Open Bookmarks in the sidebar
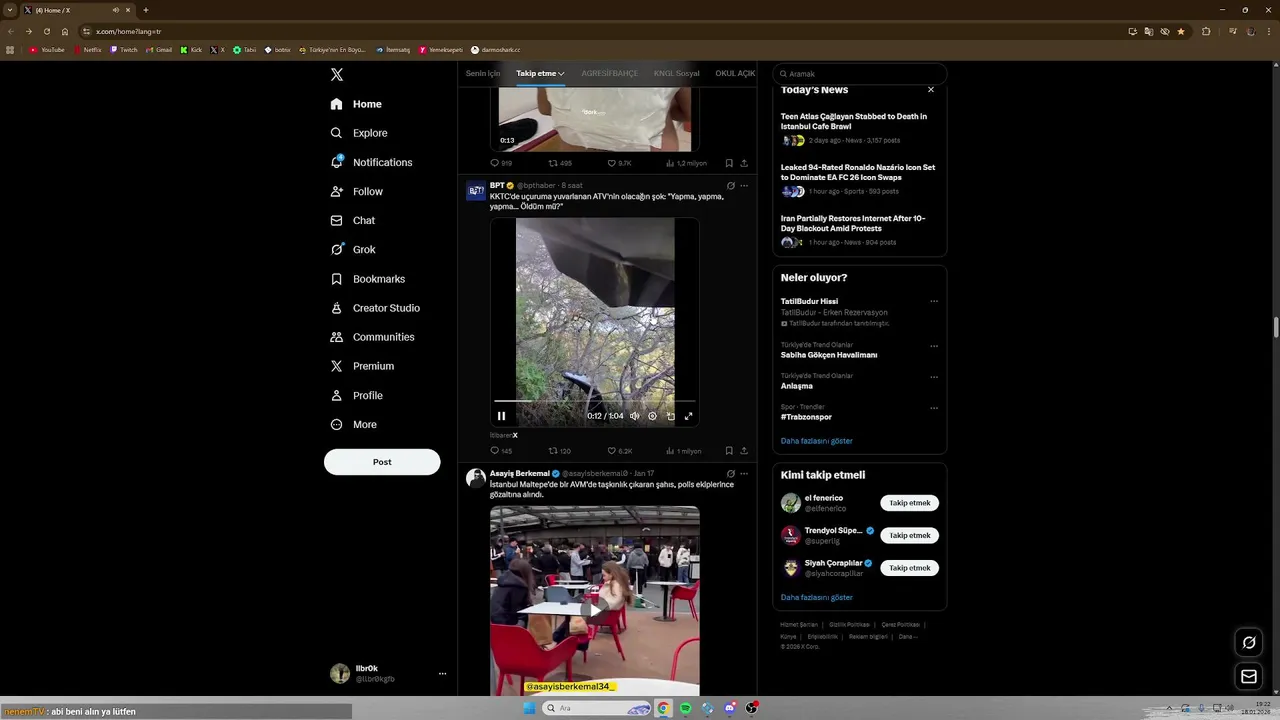 [x=367, y=279]
